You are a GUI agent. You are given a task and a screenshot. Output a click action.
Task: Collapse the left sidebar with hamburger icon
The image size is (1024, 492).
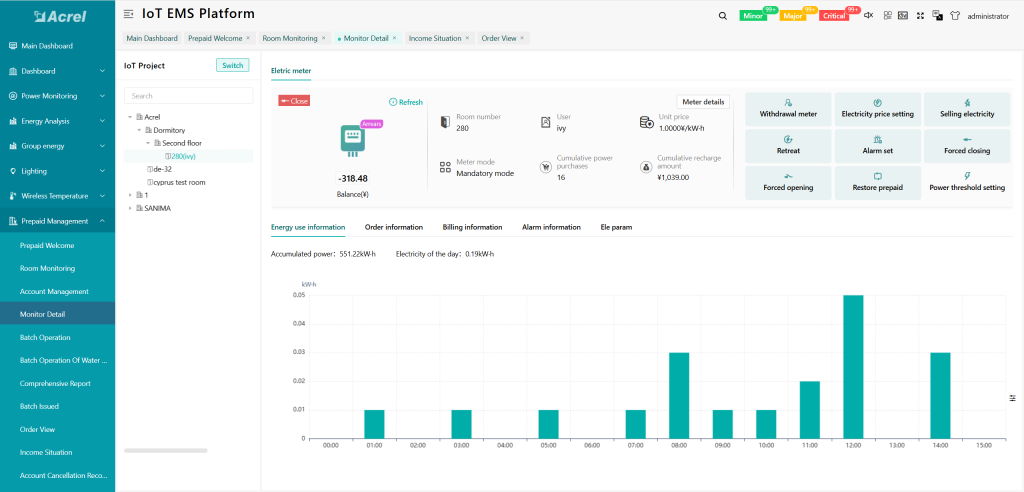(128, 14)
